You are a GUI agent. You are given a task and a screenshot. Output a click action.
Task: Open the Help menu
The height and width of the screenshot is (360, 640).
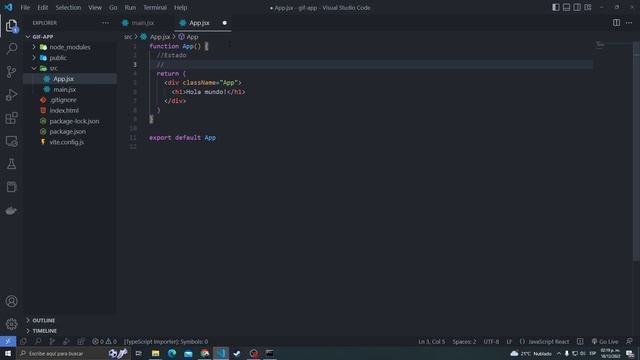(x=180, y=7)
